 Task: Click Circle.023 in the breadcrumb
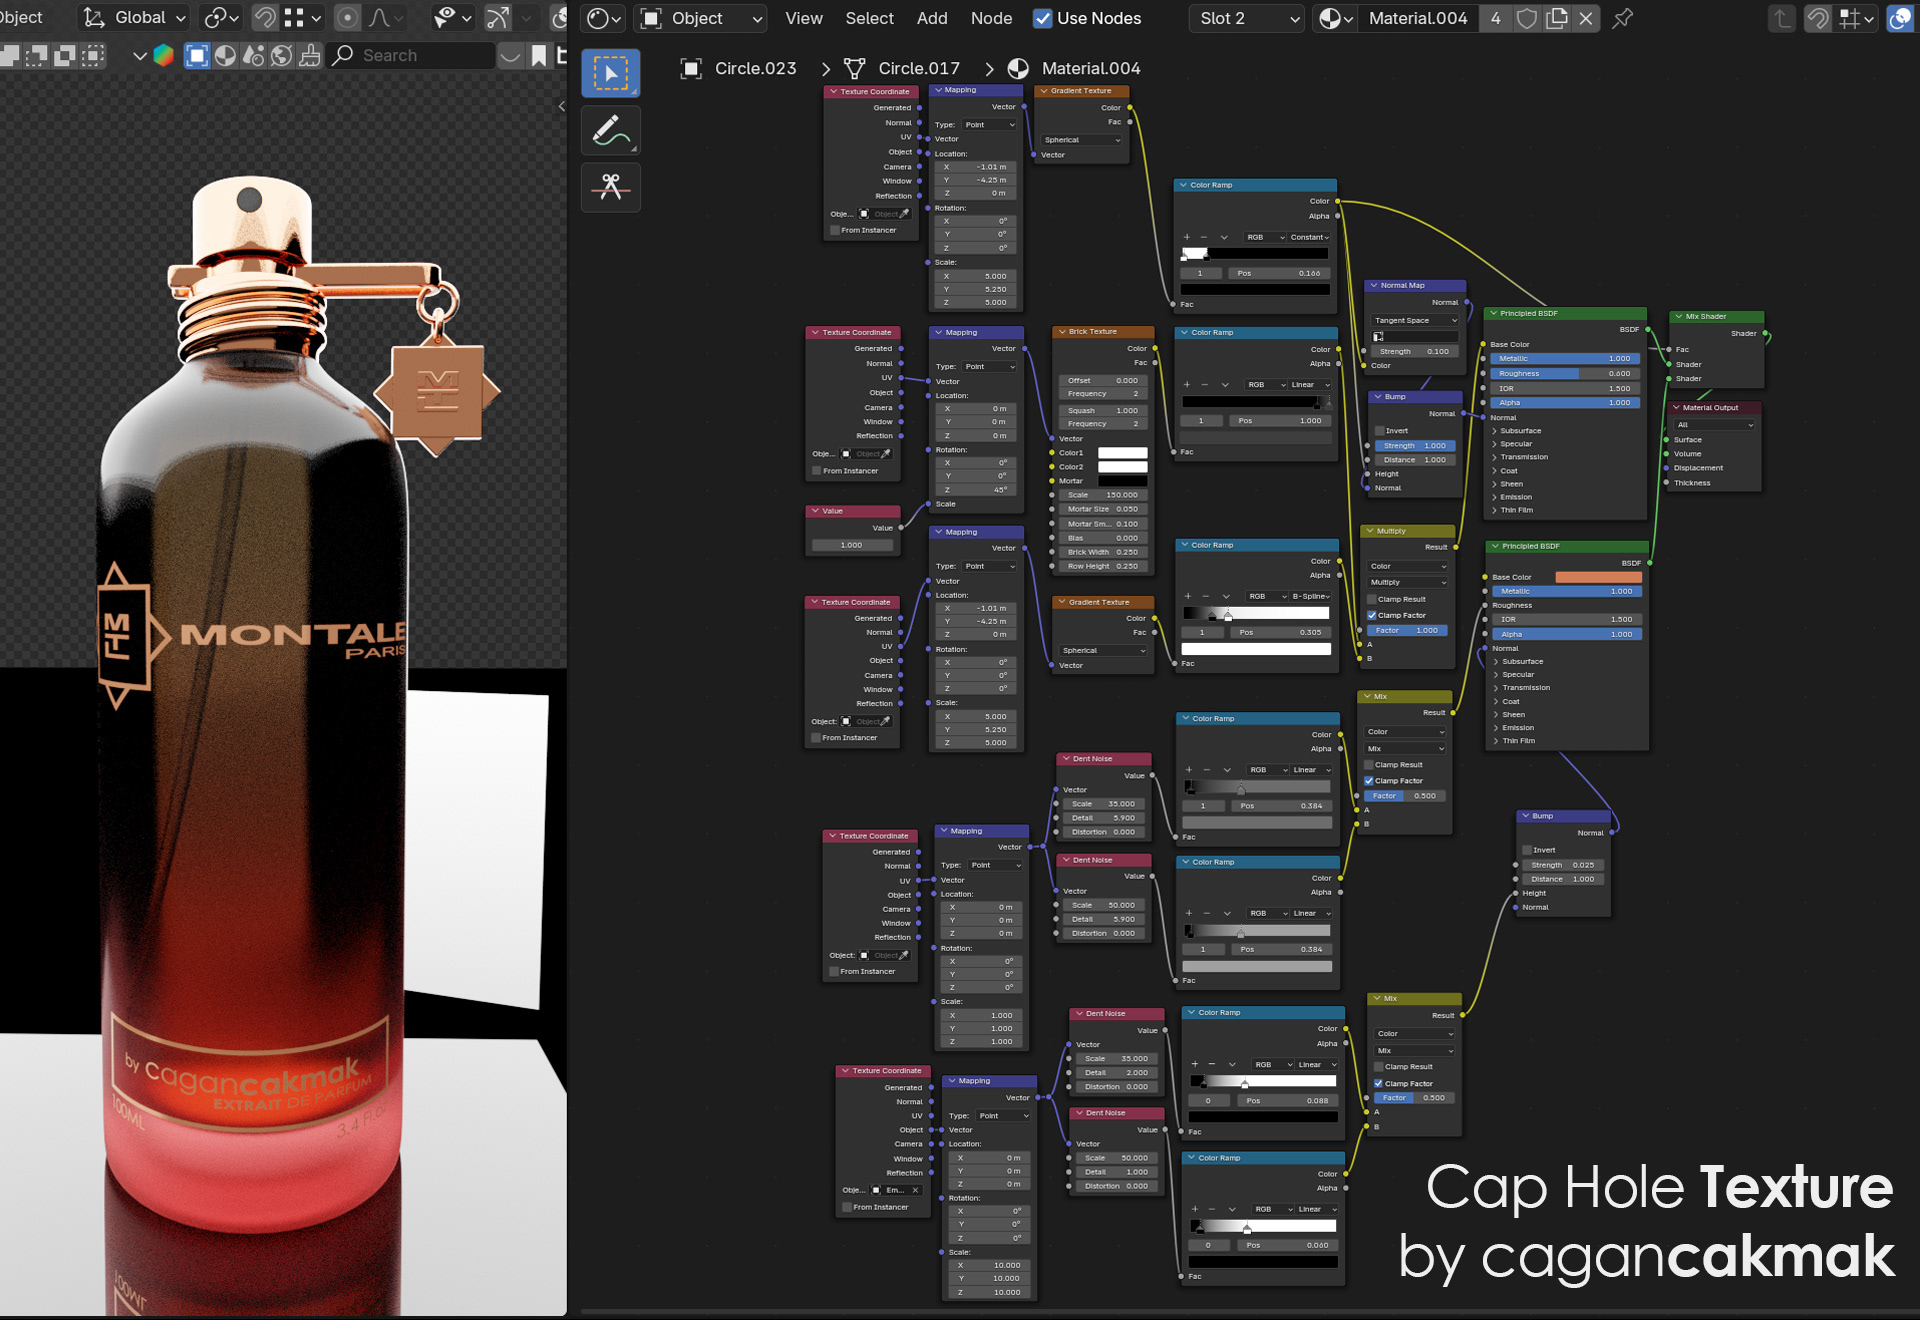pos(755,68)
